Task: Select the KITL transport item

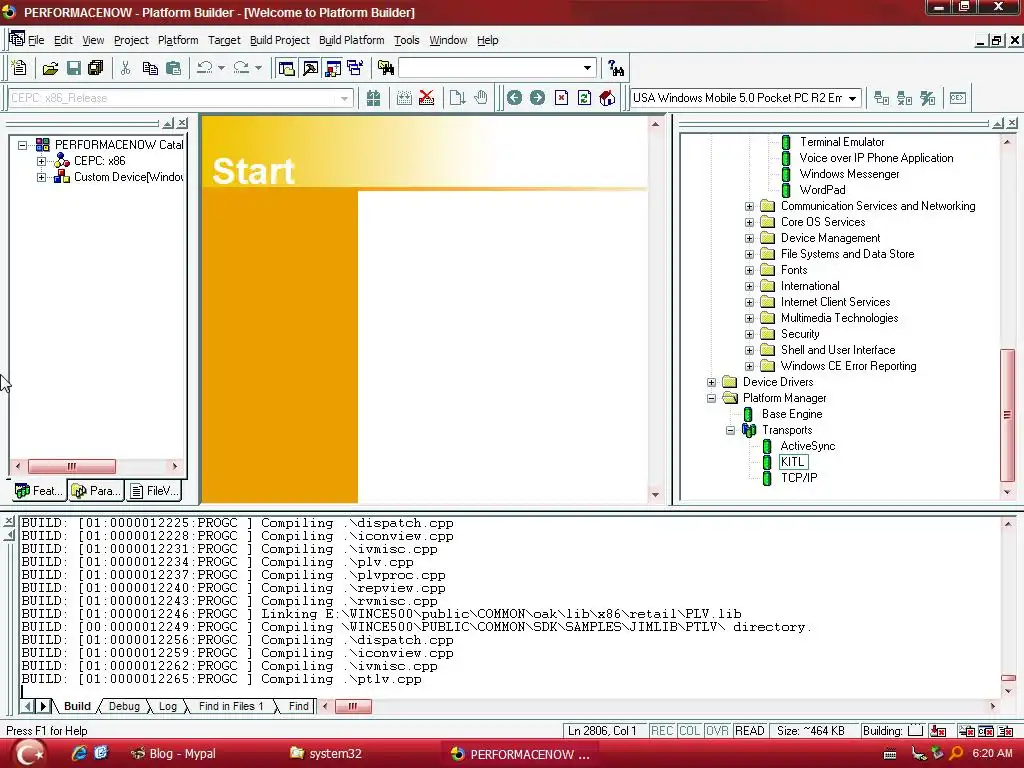Action: point(793,462)
